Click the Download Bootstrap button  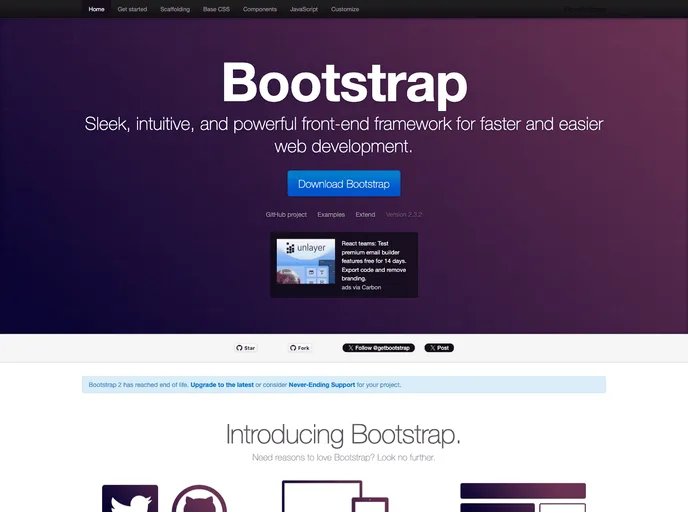point(344,183)
